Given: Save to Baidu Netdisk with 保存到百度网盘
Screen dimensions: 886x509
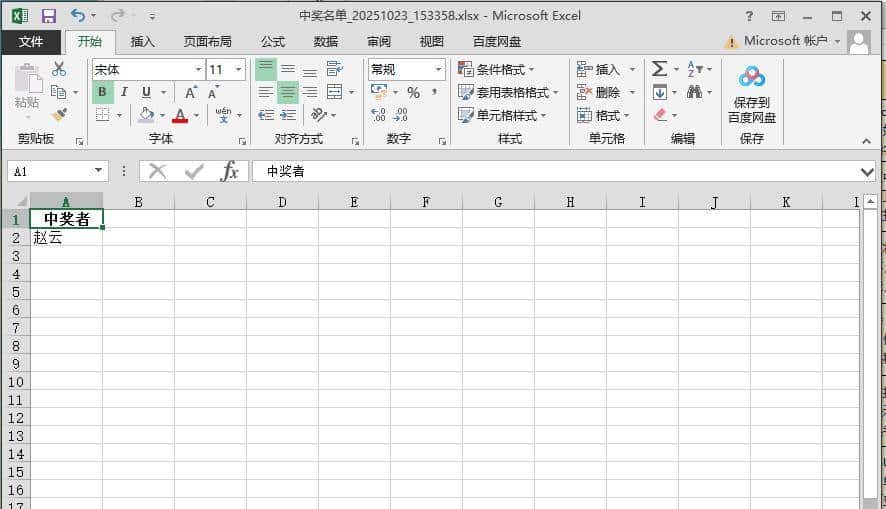Looking at the screenshot, I should (x=752, y=94).
